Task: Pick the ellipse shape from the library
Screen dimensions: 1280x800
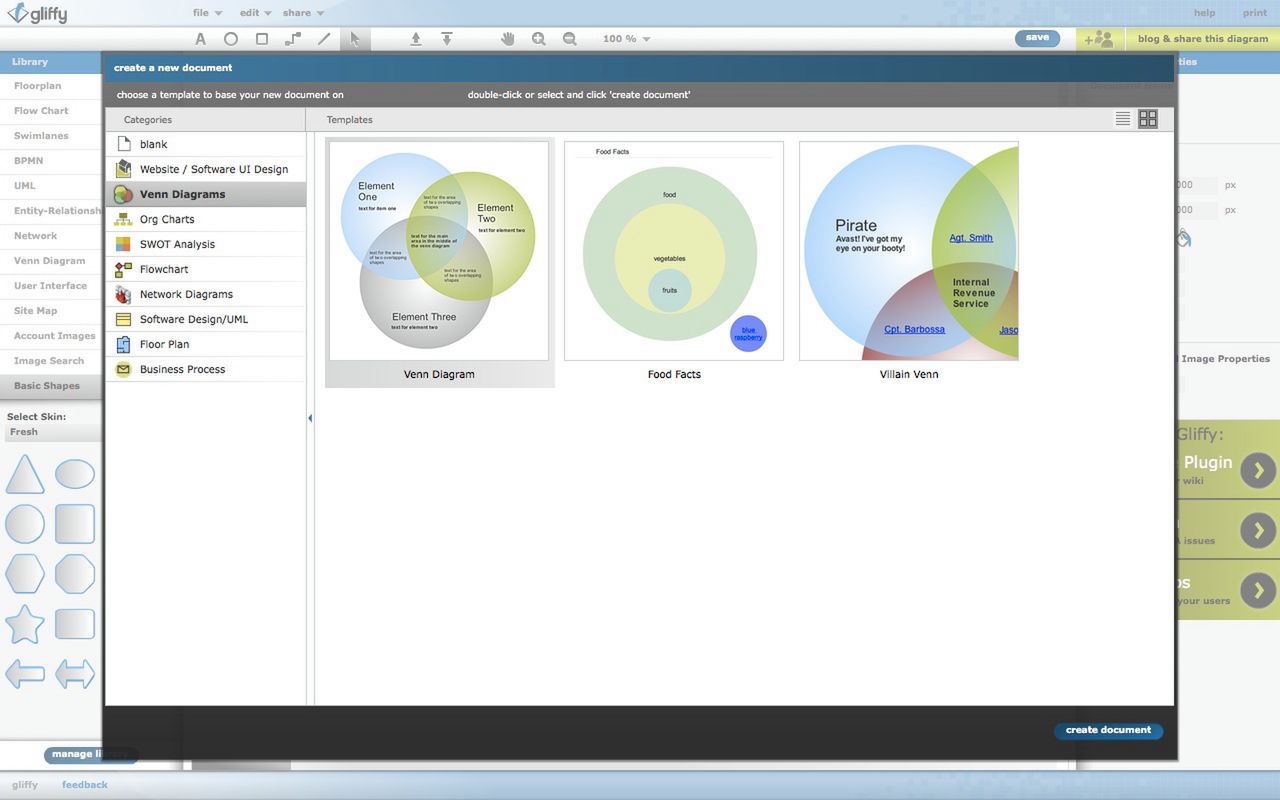Action: point(75,474)
